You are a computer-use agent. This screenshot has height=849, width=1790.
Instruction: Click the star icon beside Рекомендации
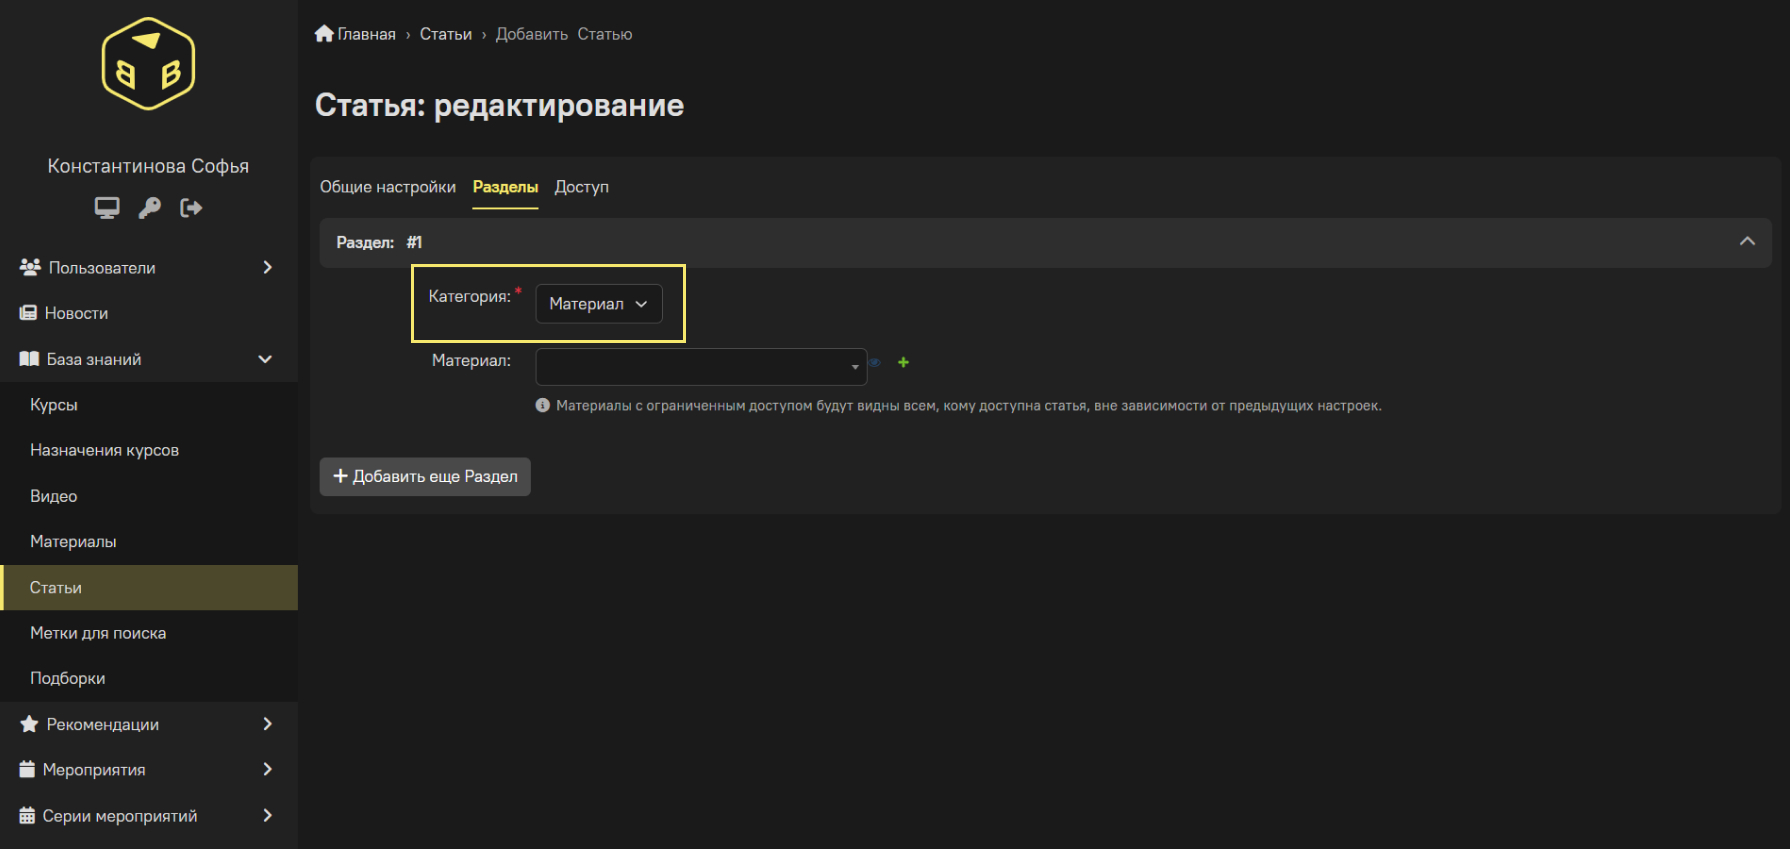29,724
